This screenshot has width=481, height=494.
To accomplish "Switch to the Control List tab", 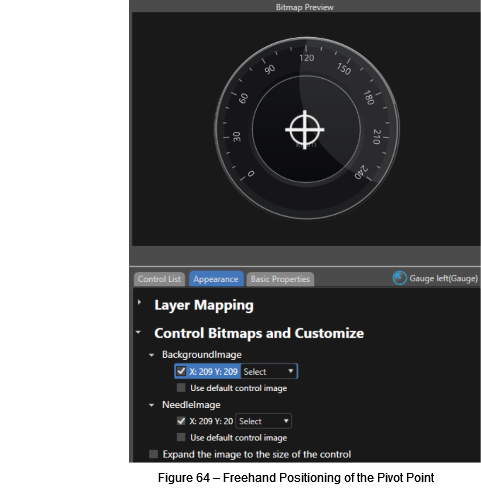I will point(159,279).
